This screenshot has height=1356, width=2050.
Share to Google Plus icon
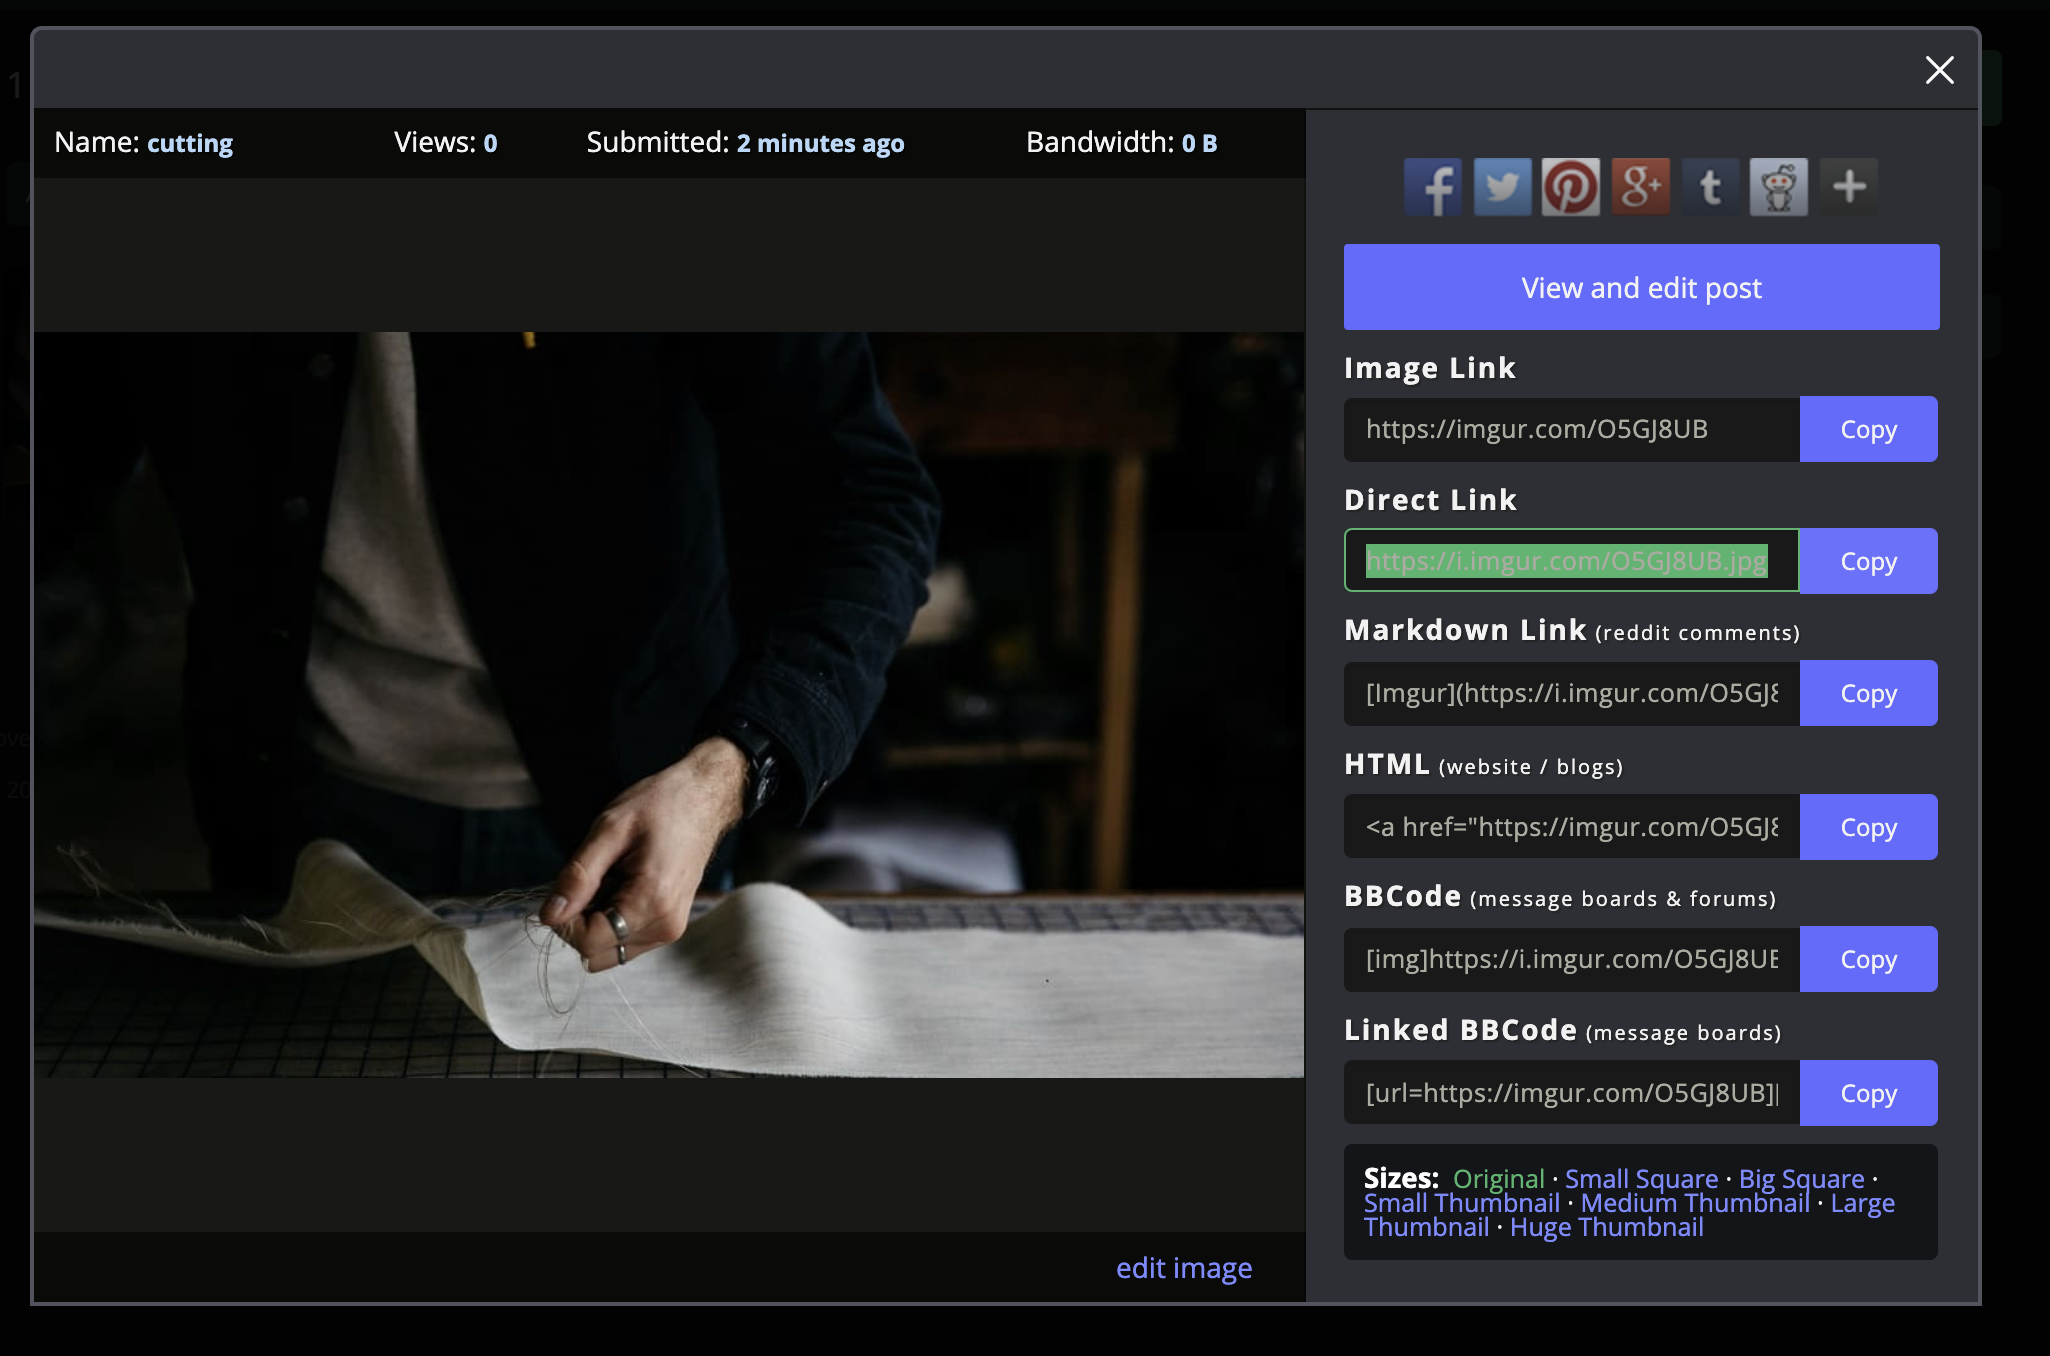1641,187
